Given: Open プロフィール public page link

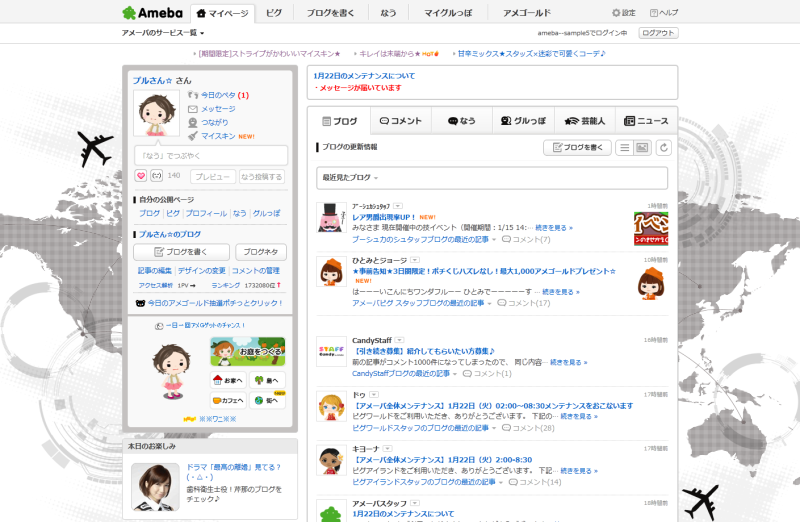Looking at the screenshot, I should point(206,213).
